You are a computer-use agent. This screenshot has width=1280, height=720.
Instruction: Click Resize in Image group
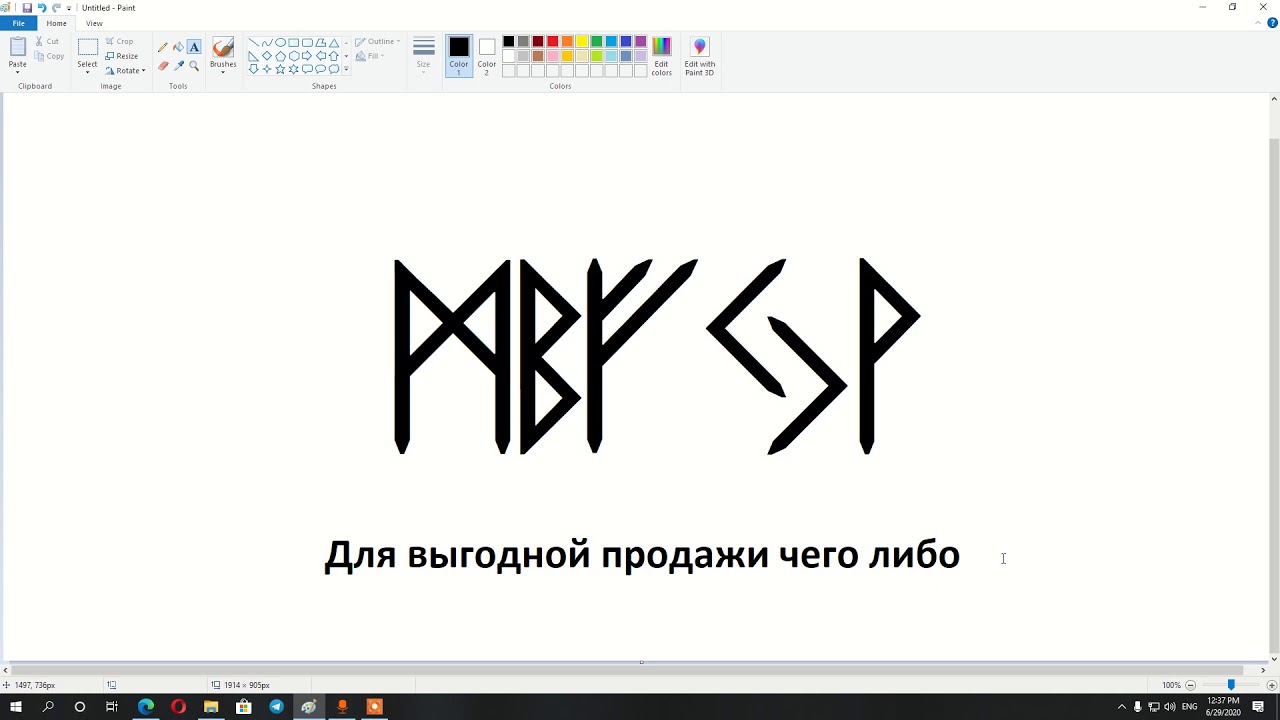coord(122,56)
